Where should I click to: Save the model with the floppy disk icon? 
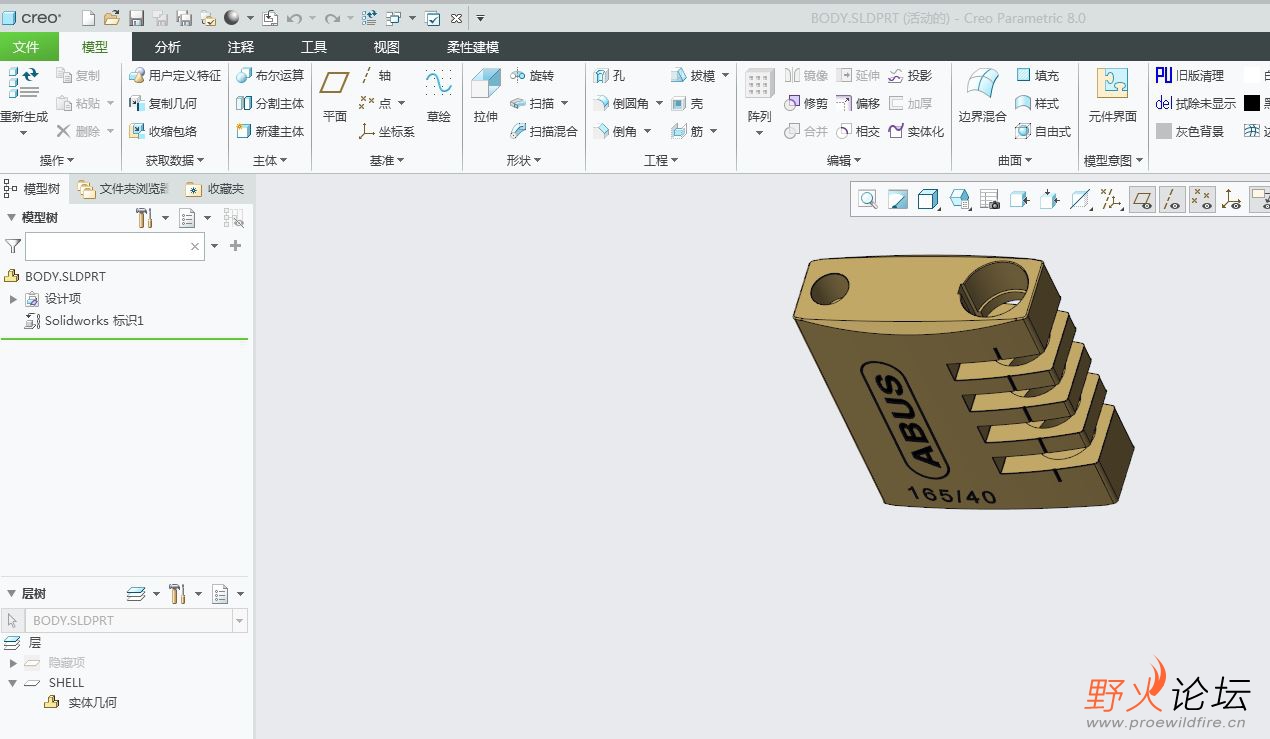[x=137, y=18]
